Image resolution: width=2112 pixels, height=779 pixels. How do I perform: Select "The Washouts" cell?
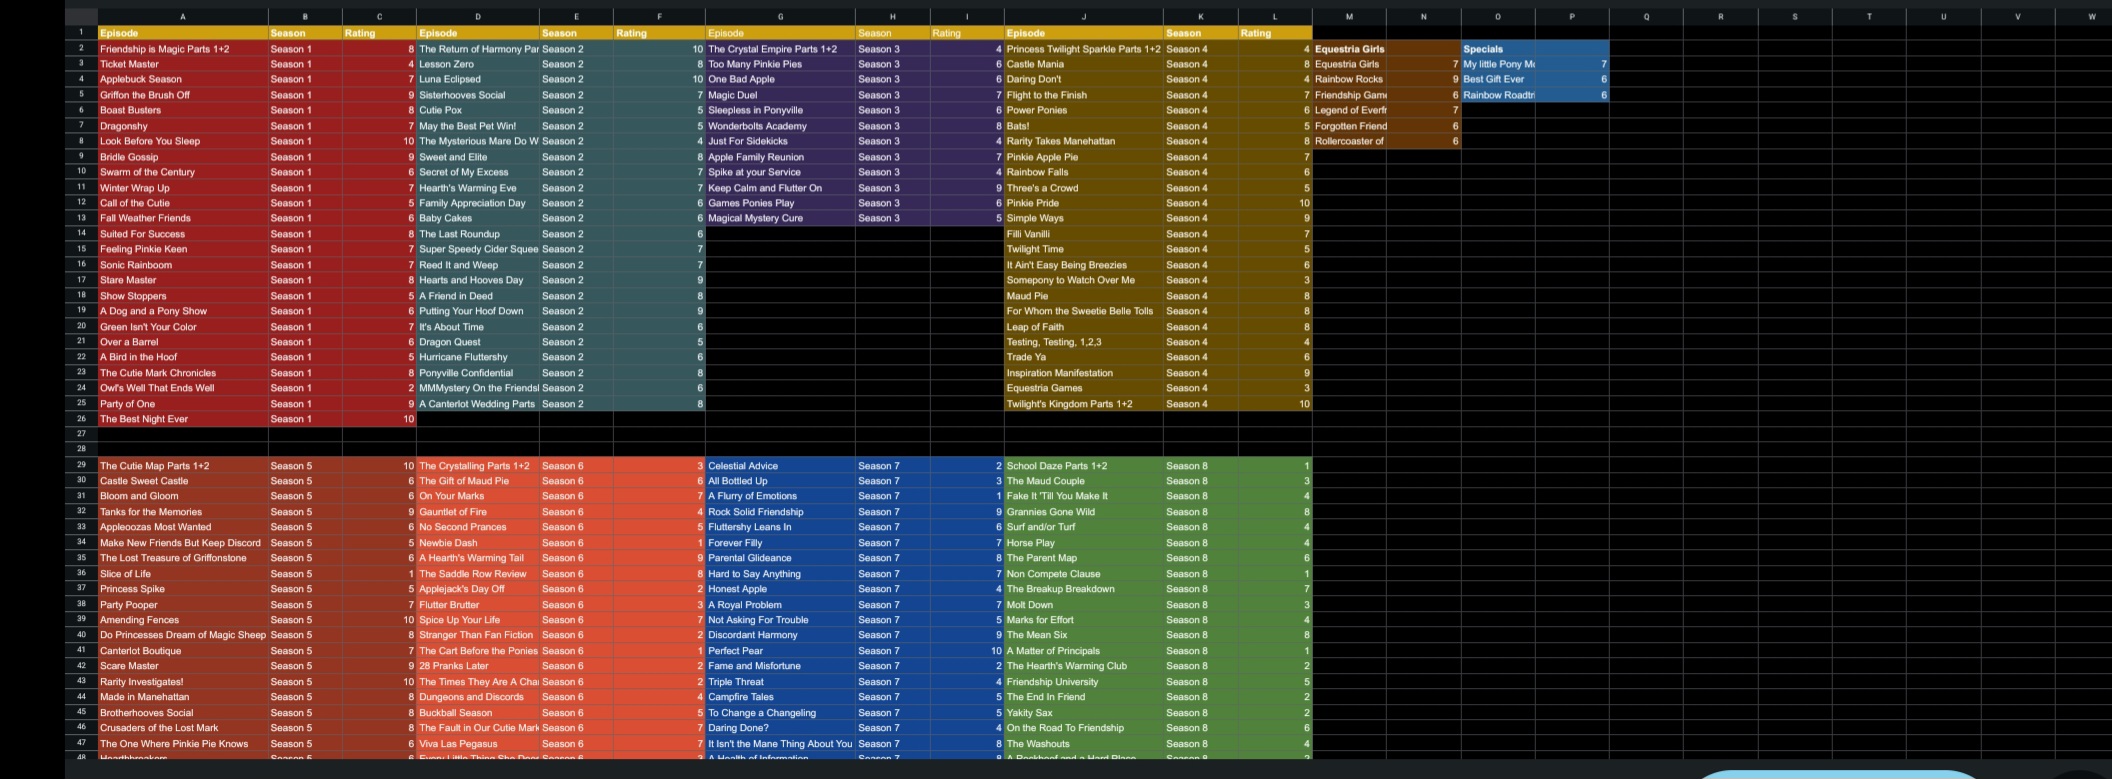1084,744
